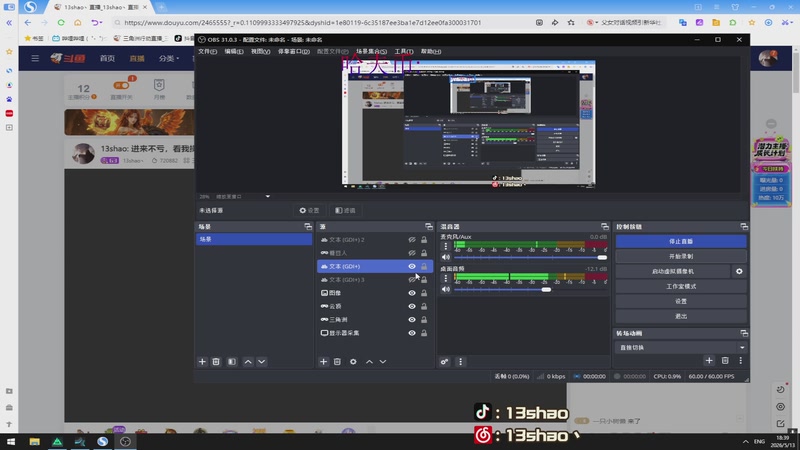Open advanced audio properties gear in mixer
This screenshot has height=450, width=800.
444,362
